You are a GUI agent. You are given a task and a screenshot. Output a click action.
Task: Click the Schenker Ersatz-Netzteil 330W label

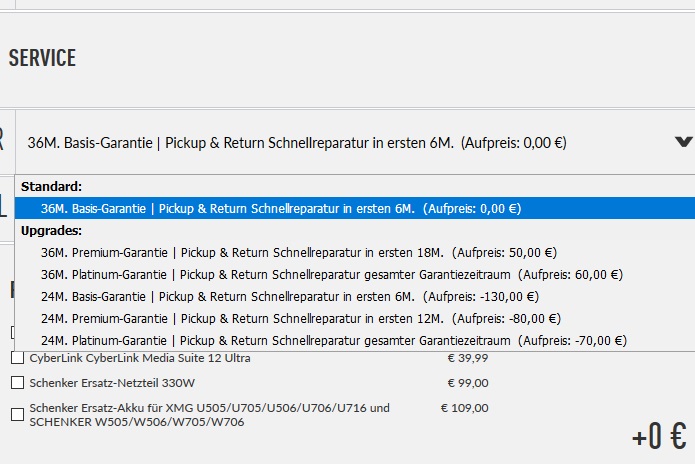click(112, 383)
